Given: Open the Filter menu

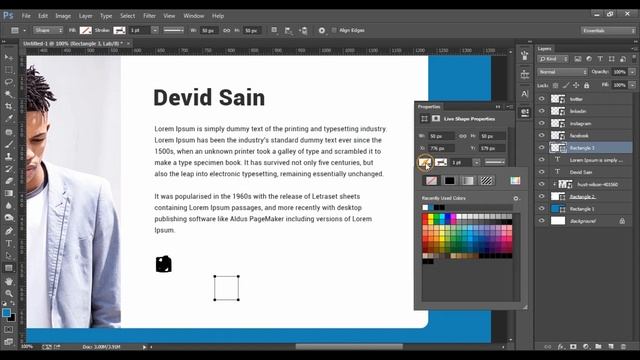Looking at the screenshot, I should point(149,16).
